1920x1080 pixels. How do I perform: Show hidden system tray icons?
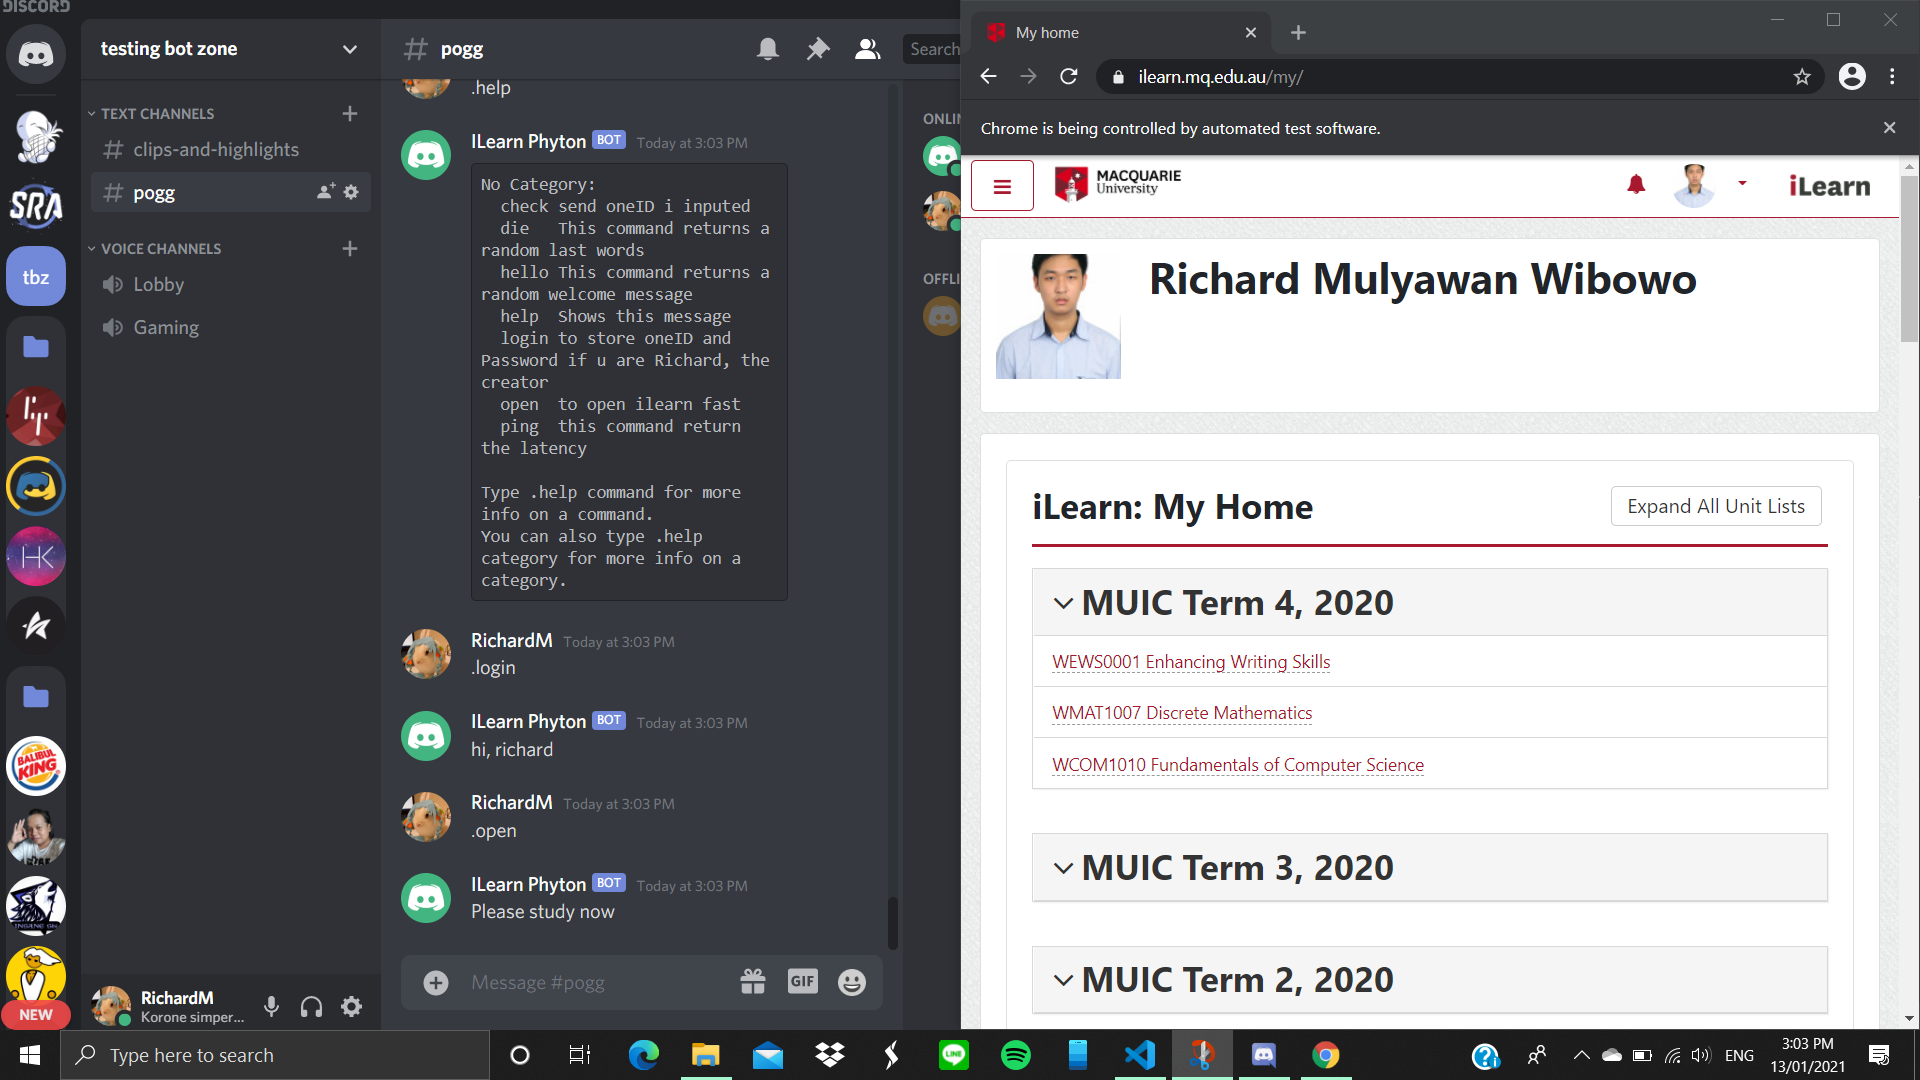pos(1581,1055)
